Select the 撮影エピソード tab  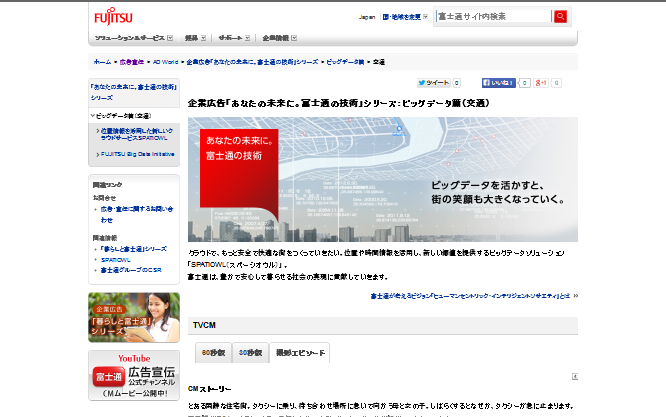(300, 353)
